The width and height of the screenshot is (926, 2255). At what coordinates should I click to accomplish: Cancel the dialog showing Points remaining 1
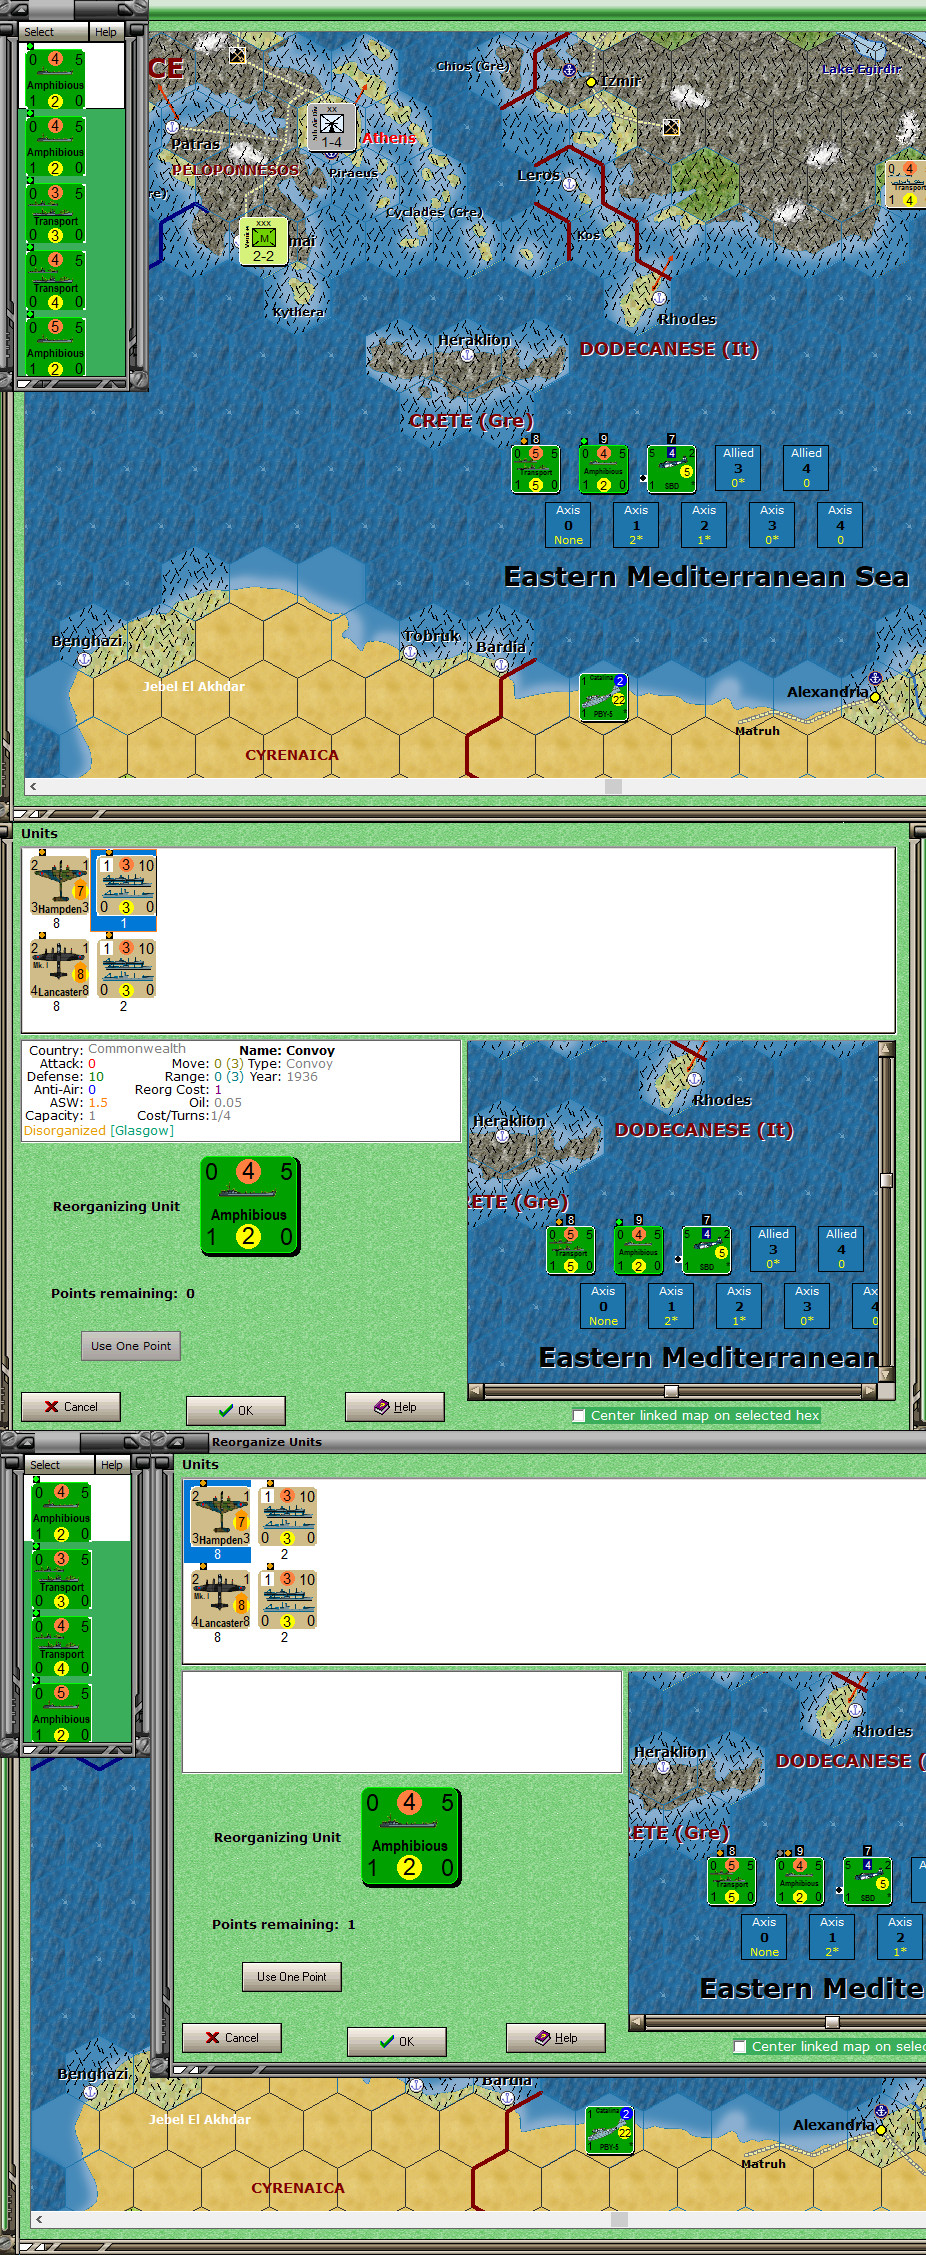[232, 2038]
